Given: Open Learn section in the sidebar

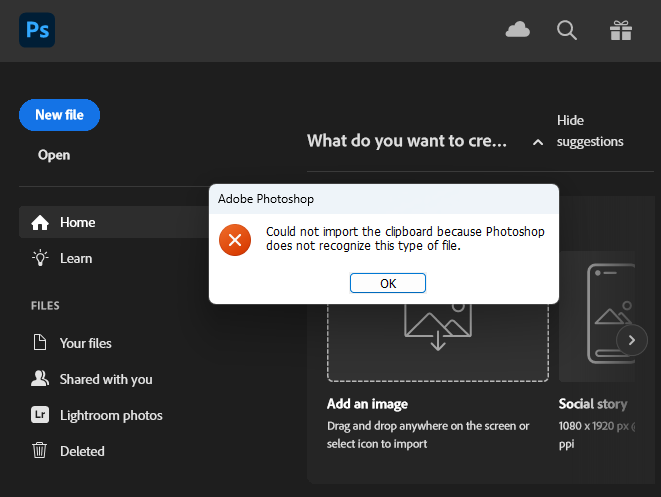Looking at the screenshot, I should (x=76, y=258).
